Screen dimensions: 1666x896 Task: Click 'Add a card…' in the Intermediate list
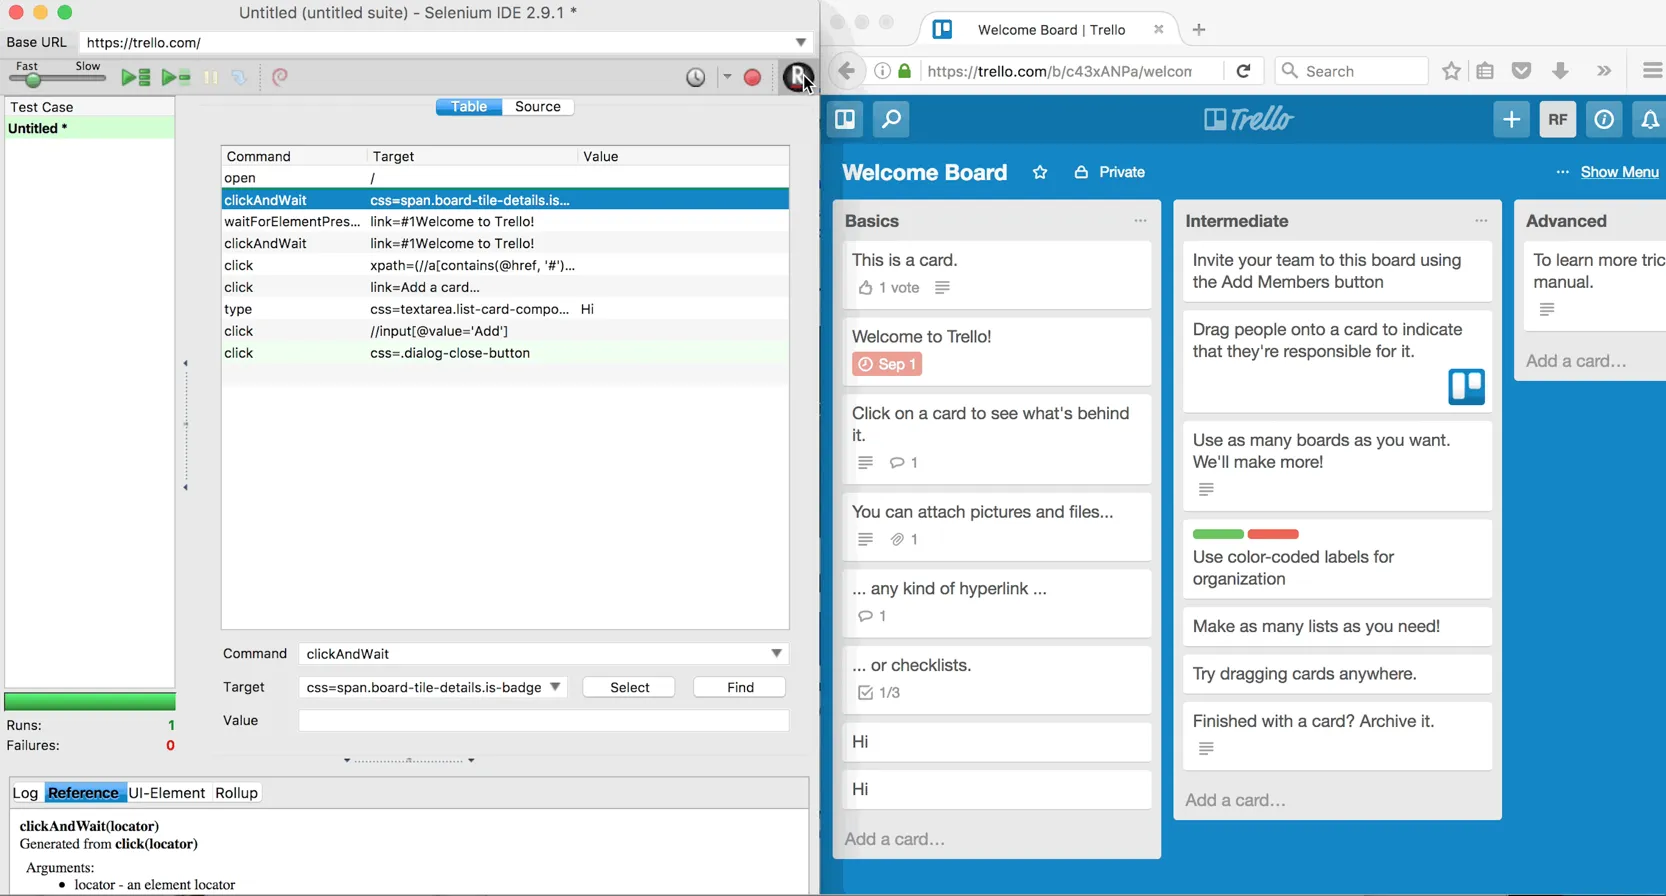[x=1236, y=801]
